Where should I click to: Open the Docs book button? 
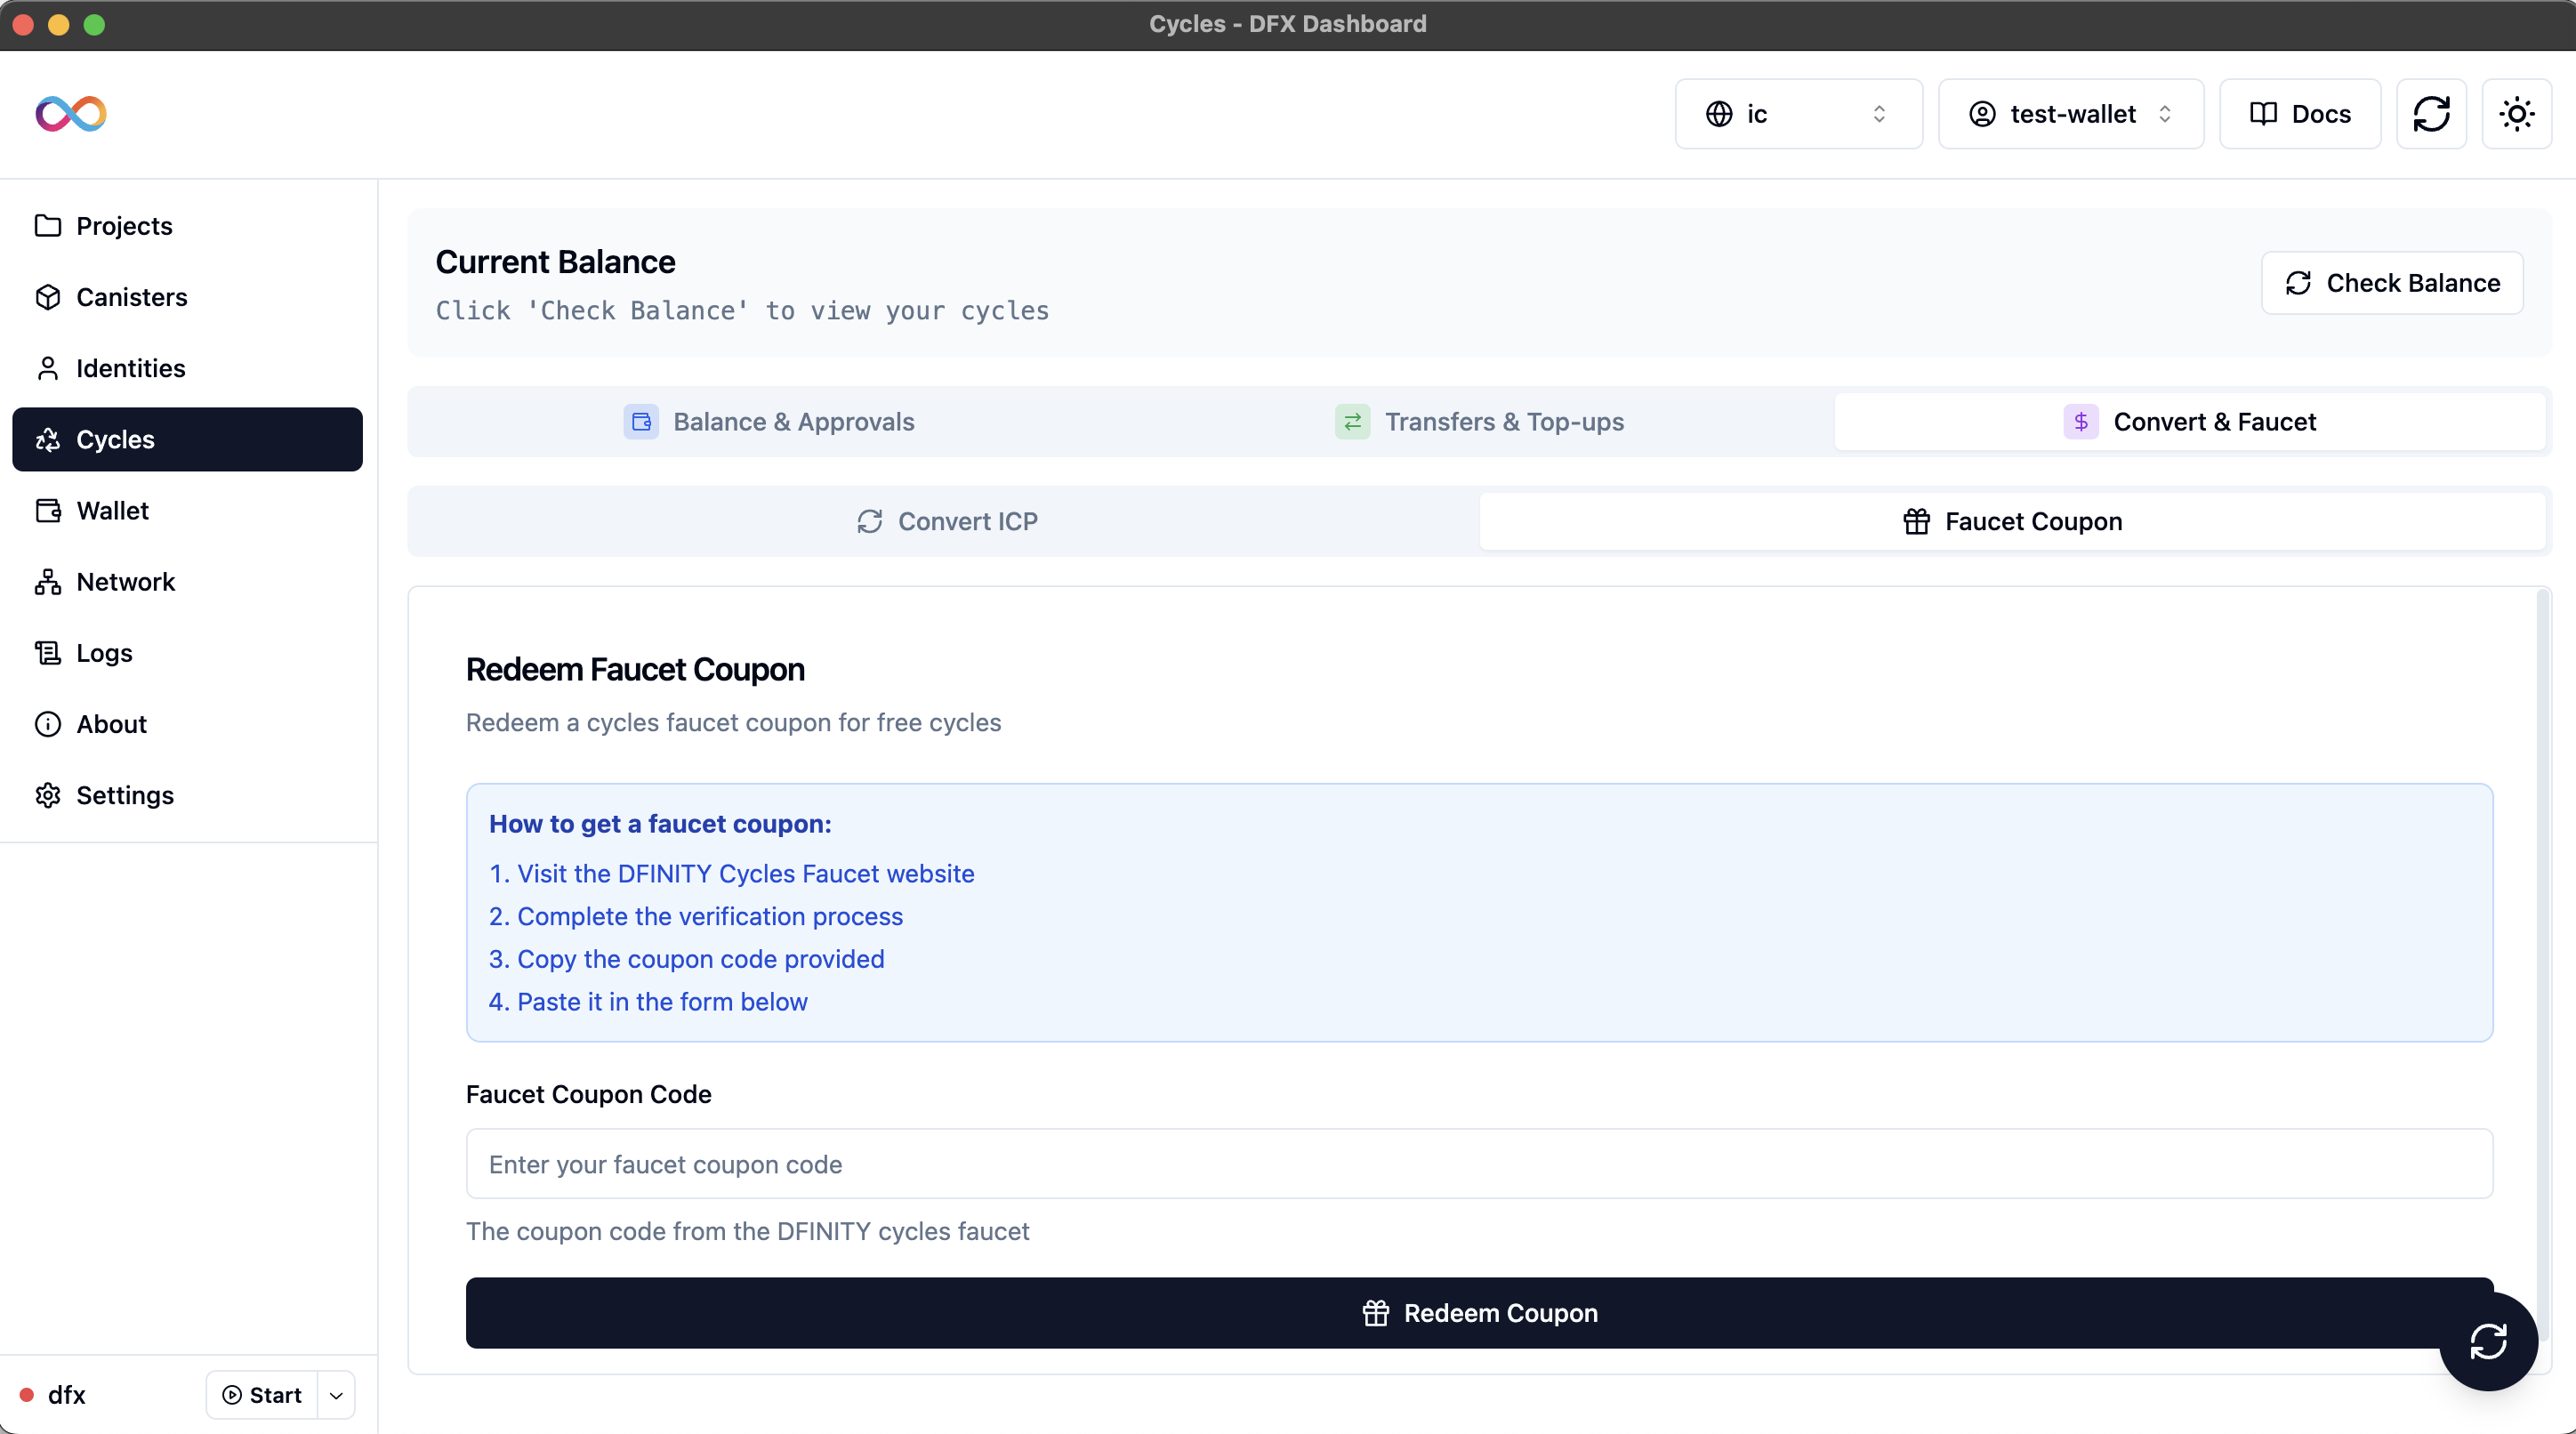pos(2299,114)
